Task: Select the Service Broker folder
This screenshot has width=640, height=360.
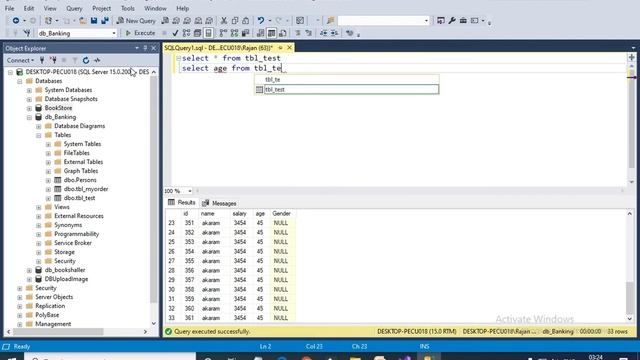Action: 73,243
